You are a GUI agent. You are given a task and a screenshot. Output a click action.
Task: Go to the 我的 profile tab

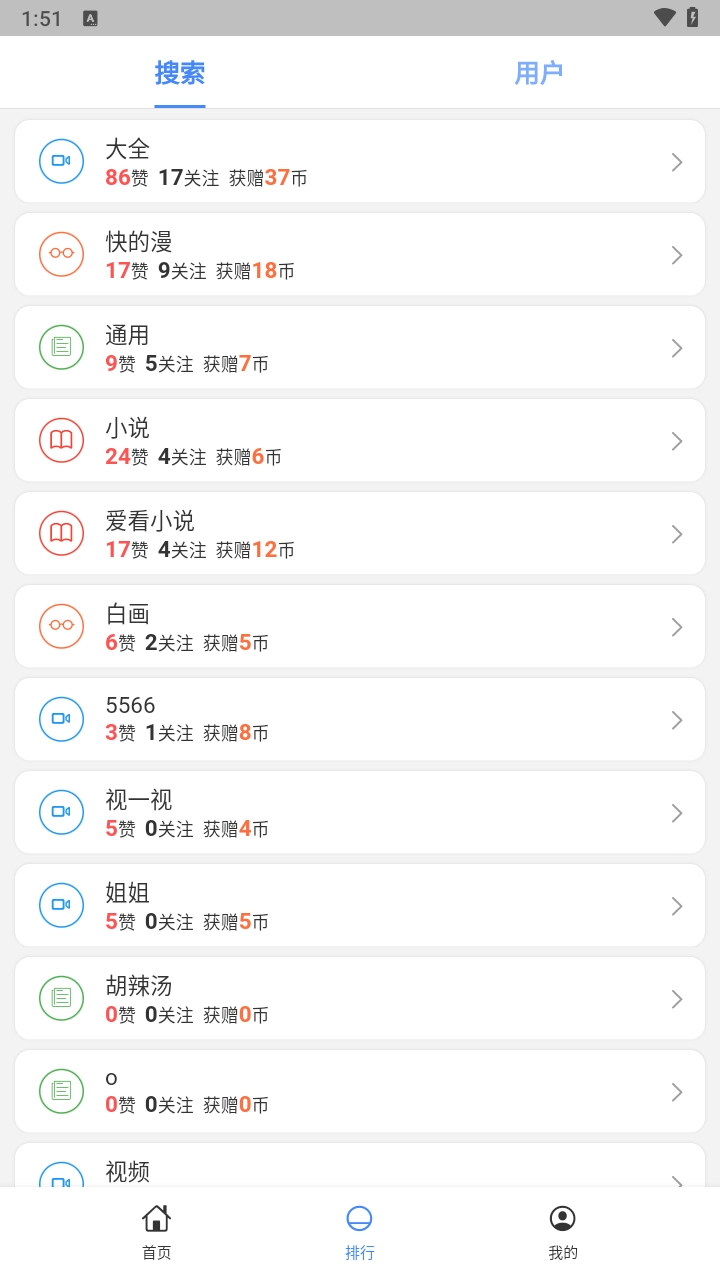pos(563,1232)
